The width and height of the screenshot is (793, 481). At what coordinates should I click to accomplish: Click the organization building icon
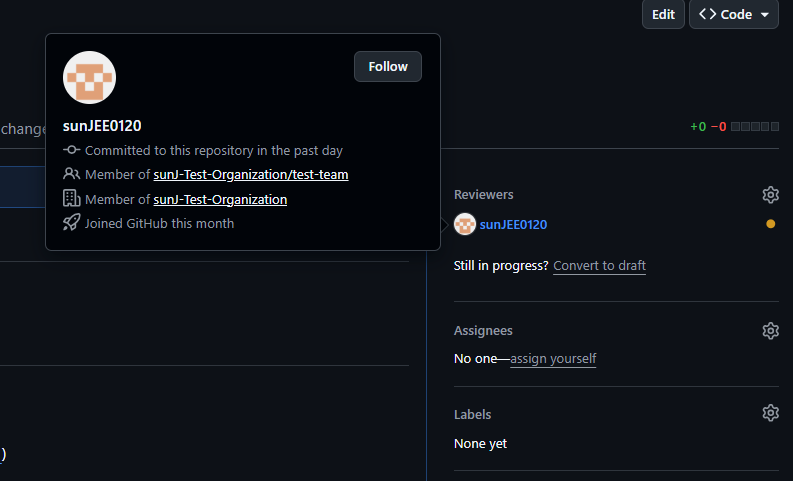[x=71, y=198]
